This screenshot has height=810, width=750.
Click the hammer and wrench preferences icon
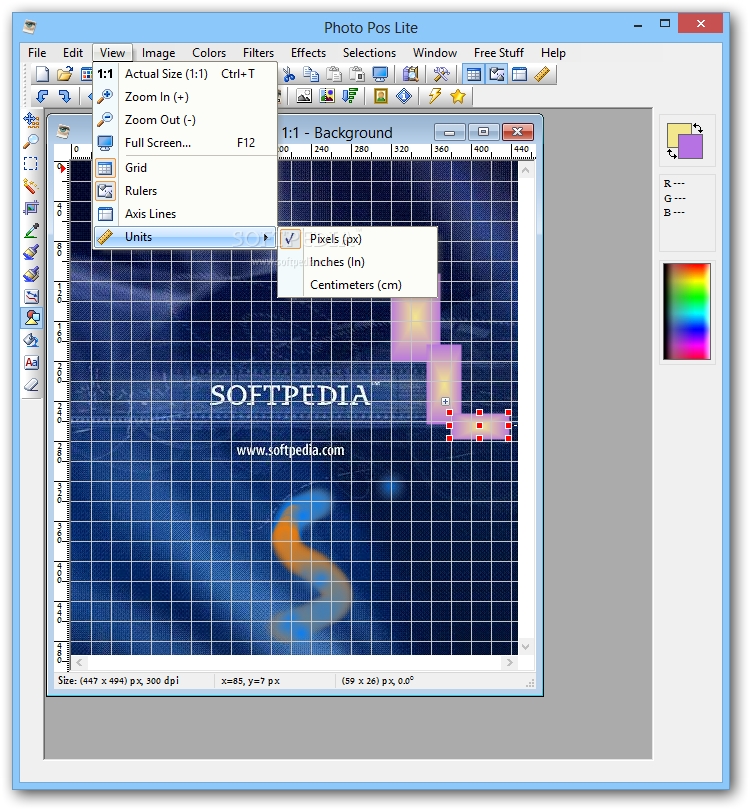coord(441,74)
